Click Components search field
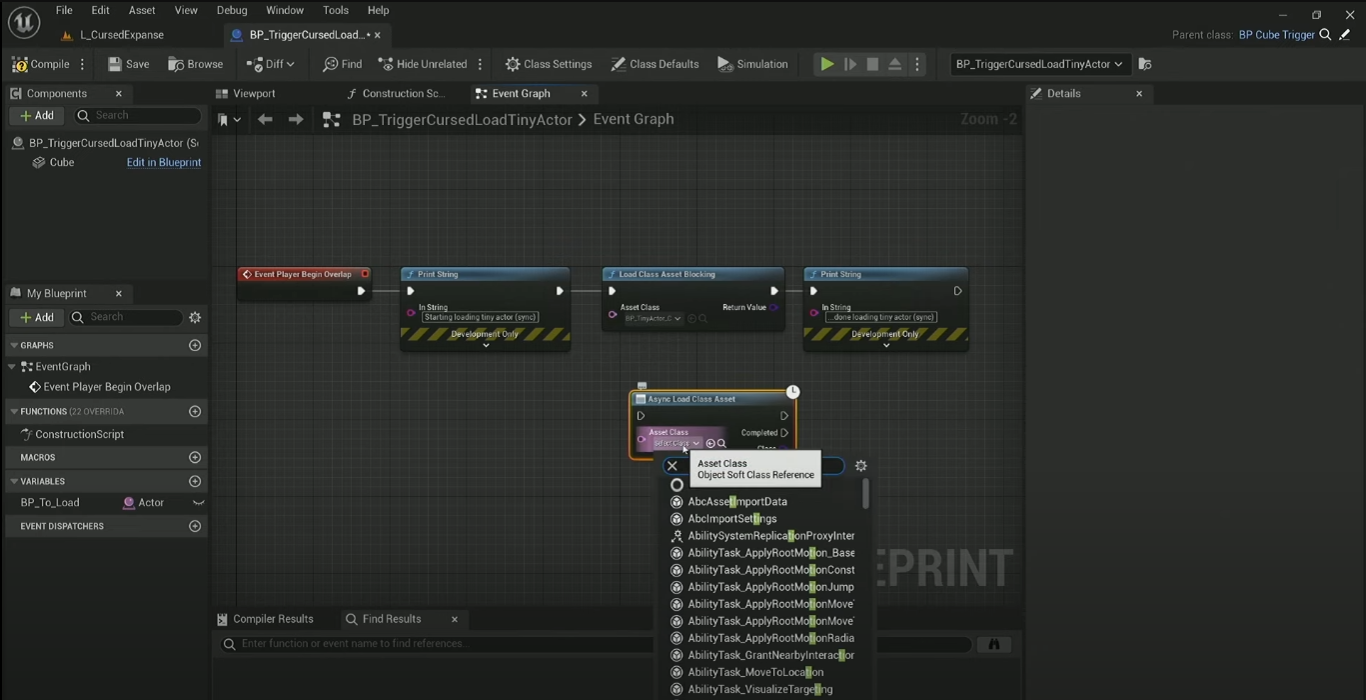This screenshot has height=700, width=1366. click(x=136, y=115)
